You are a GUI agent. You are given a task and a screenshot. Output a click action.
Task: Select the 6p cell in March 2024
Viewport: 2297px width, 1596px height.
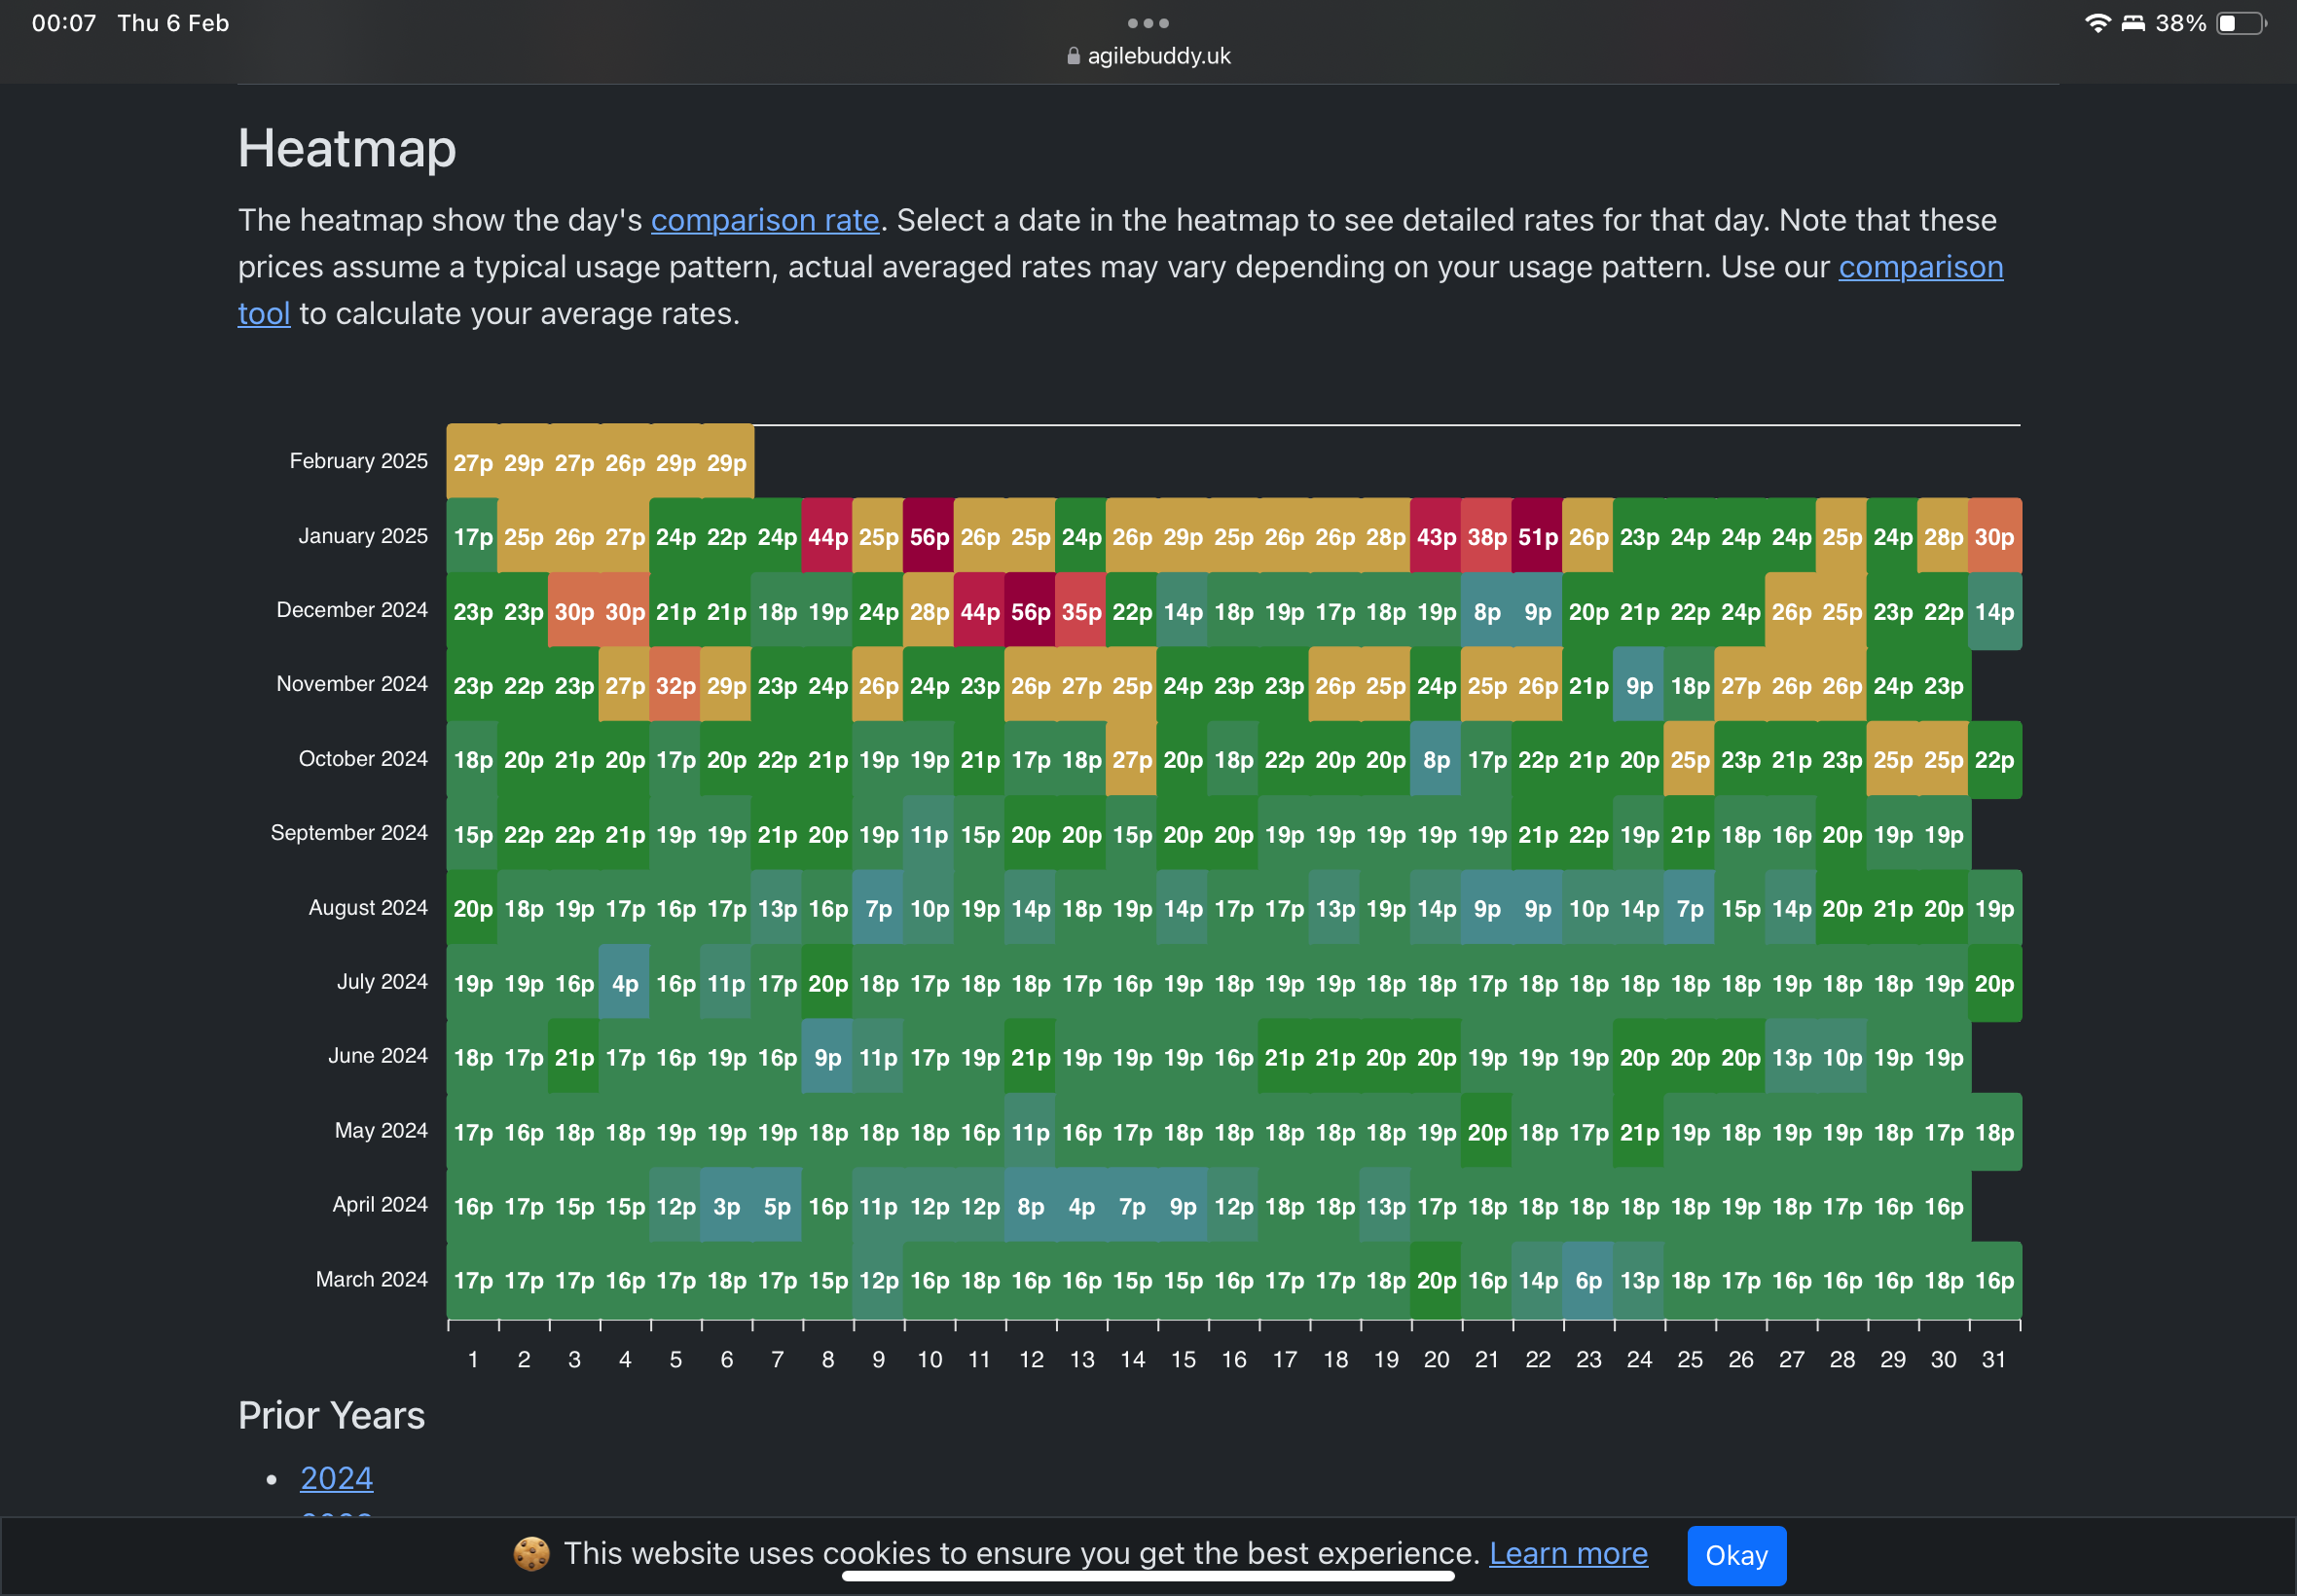tap(1588, 1280)
